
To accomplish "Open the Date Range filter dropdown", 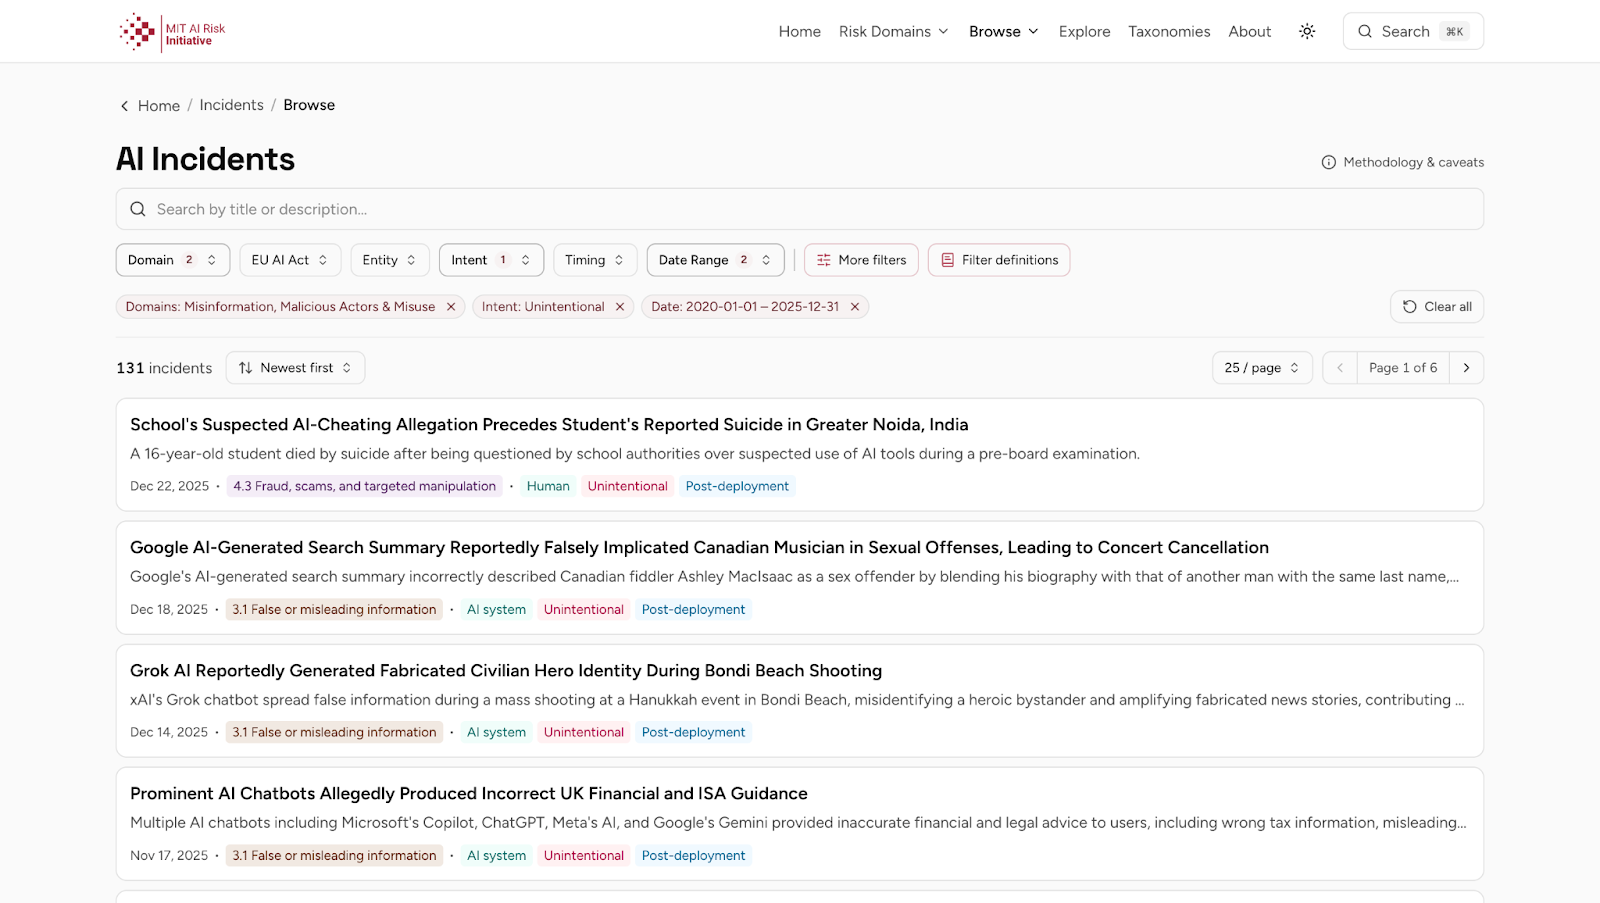I will point(715,260).
